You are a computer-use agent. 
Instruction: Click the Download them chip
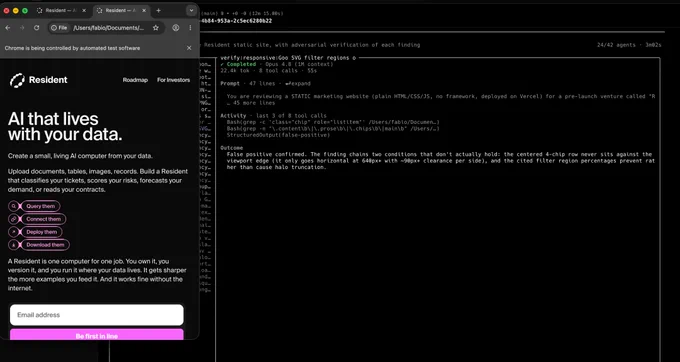(x=45, y=245)
